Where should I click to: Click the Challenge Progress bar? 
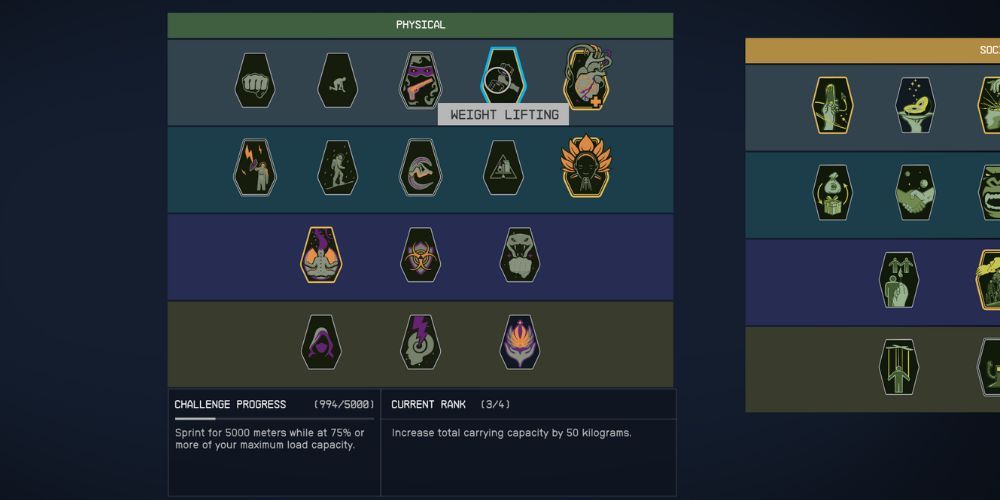[274, 419]
